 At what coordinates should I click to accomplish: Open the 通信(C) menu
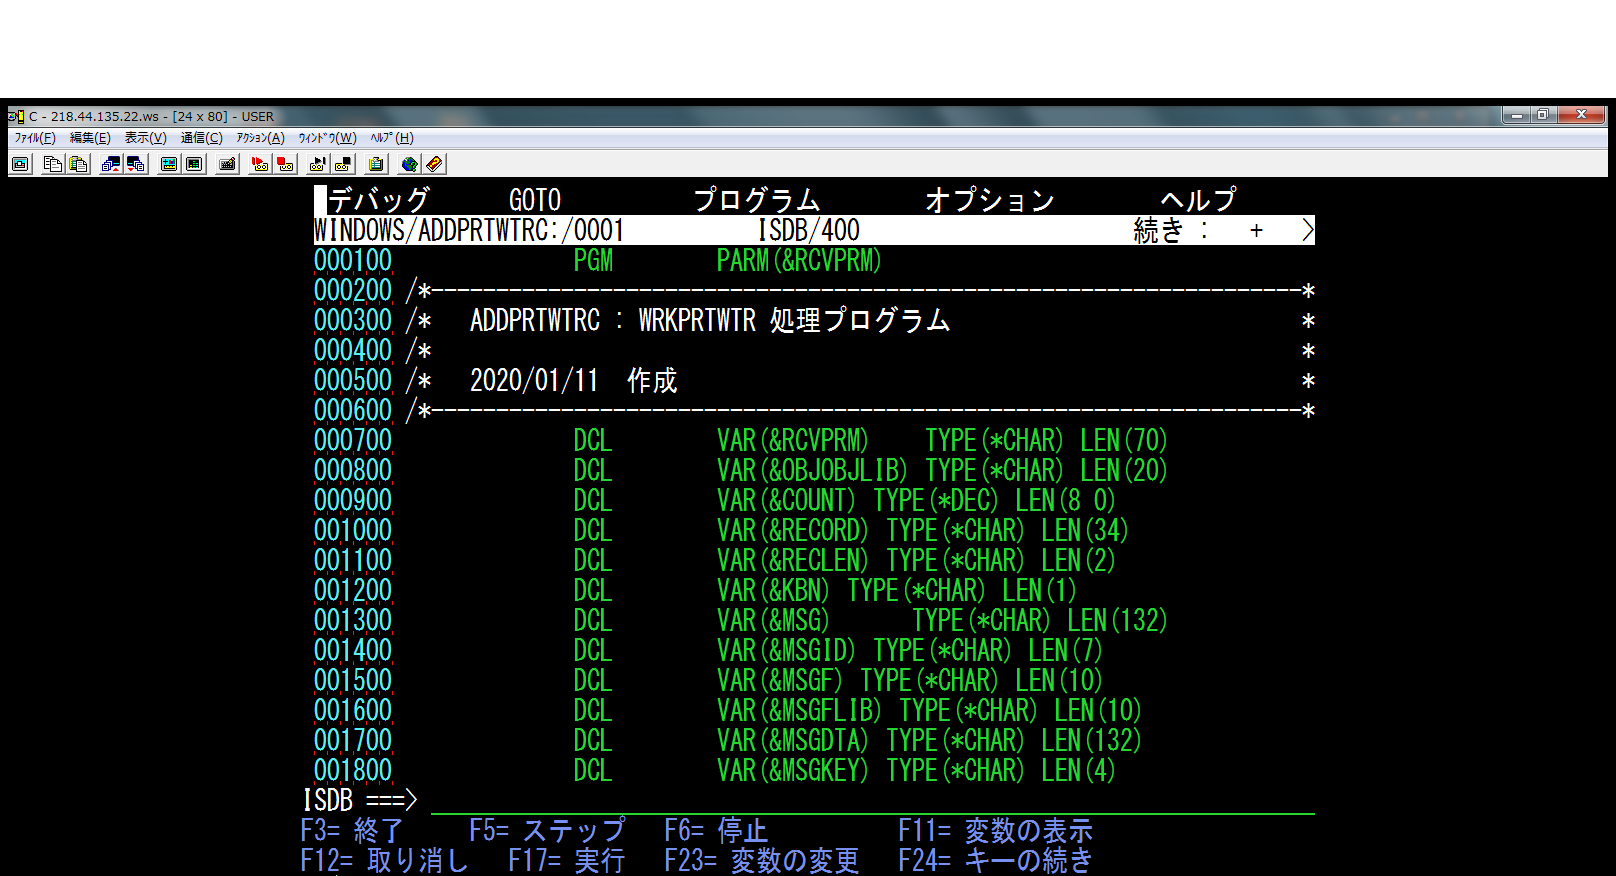pyautogui.click(x=201, y=138)
